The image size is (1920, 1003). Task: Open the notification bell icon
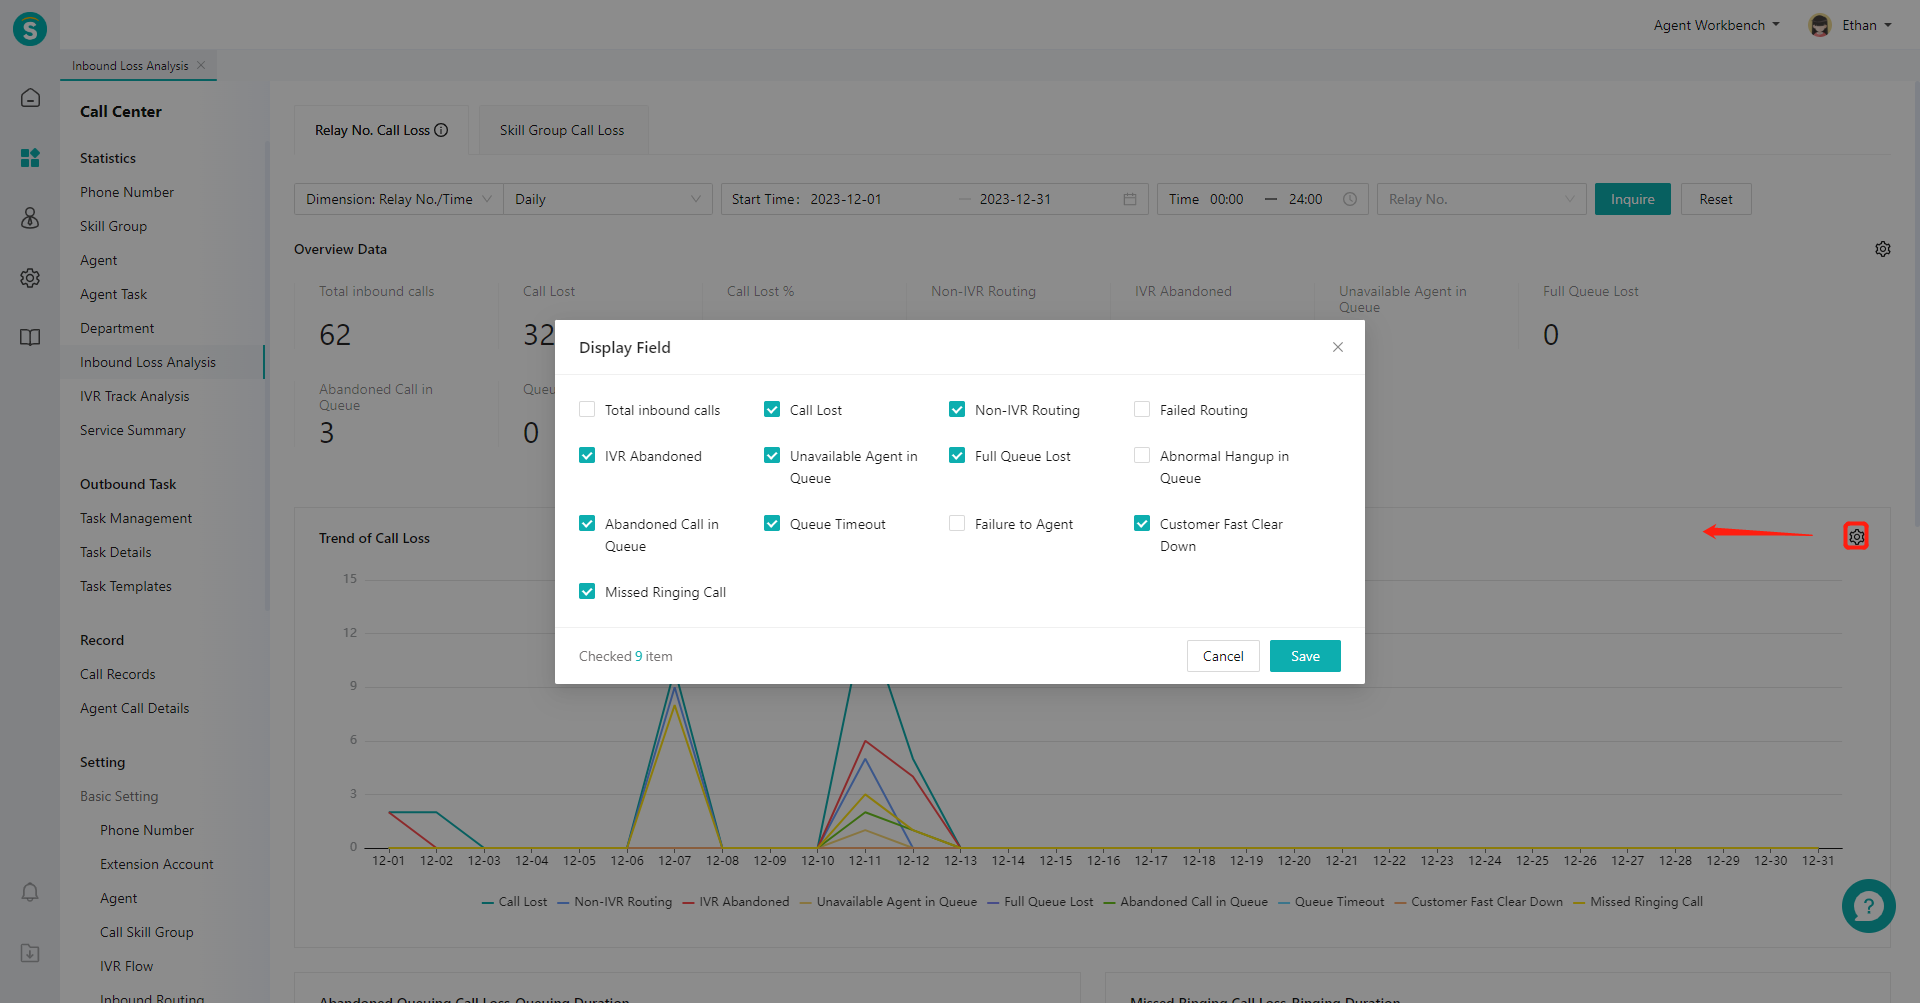click(30, 892)
